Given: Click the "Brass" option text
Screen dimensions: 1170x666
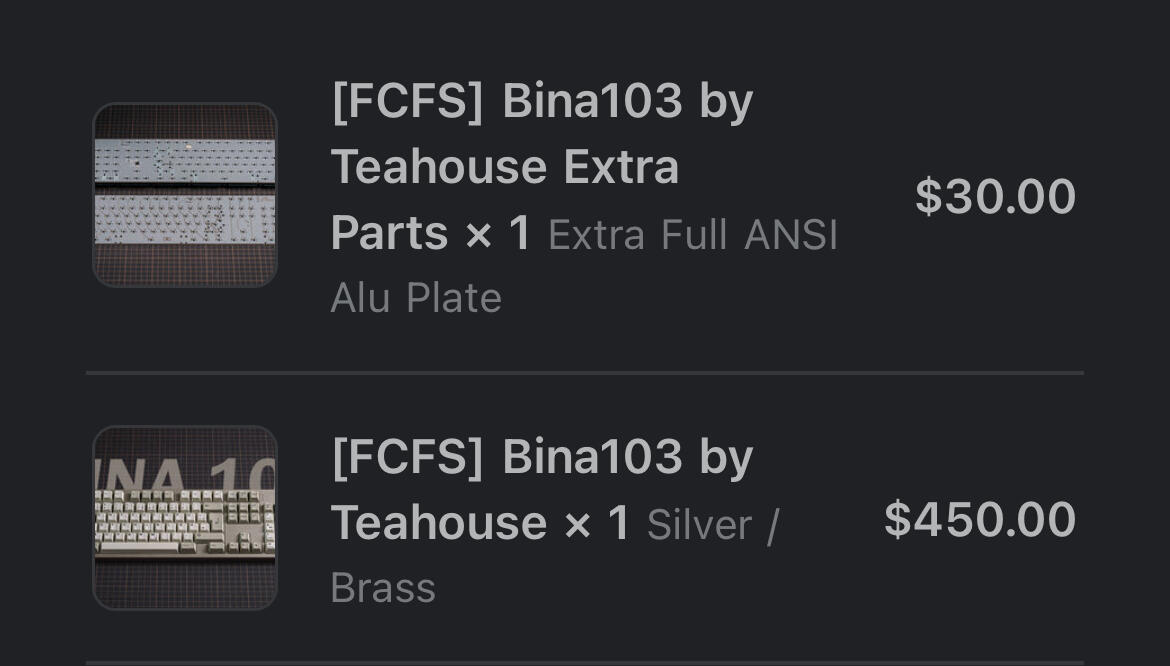Looking at the screenshot, I should click(x=383, y=588).
